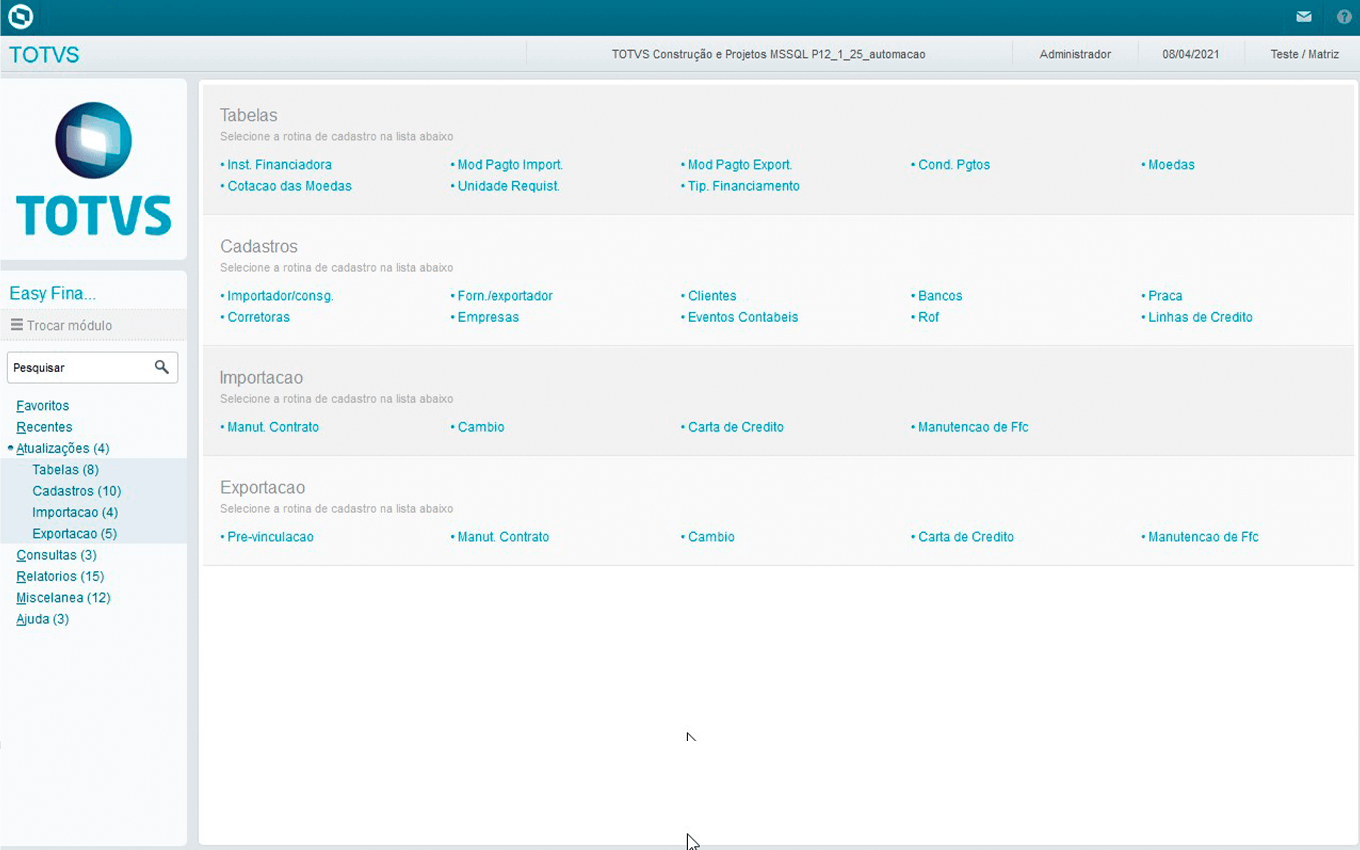This screenshot has width=1360, height=850.
Task: Click the help question mark icon
Action: 1344,17
